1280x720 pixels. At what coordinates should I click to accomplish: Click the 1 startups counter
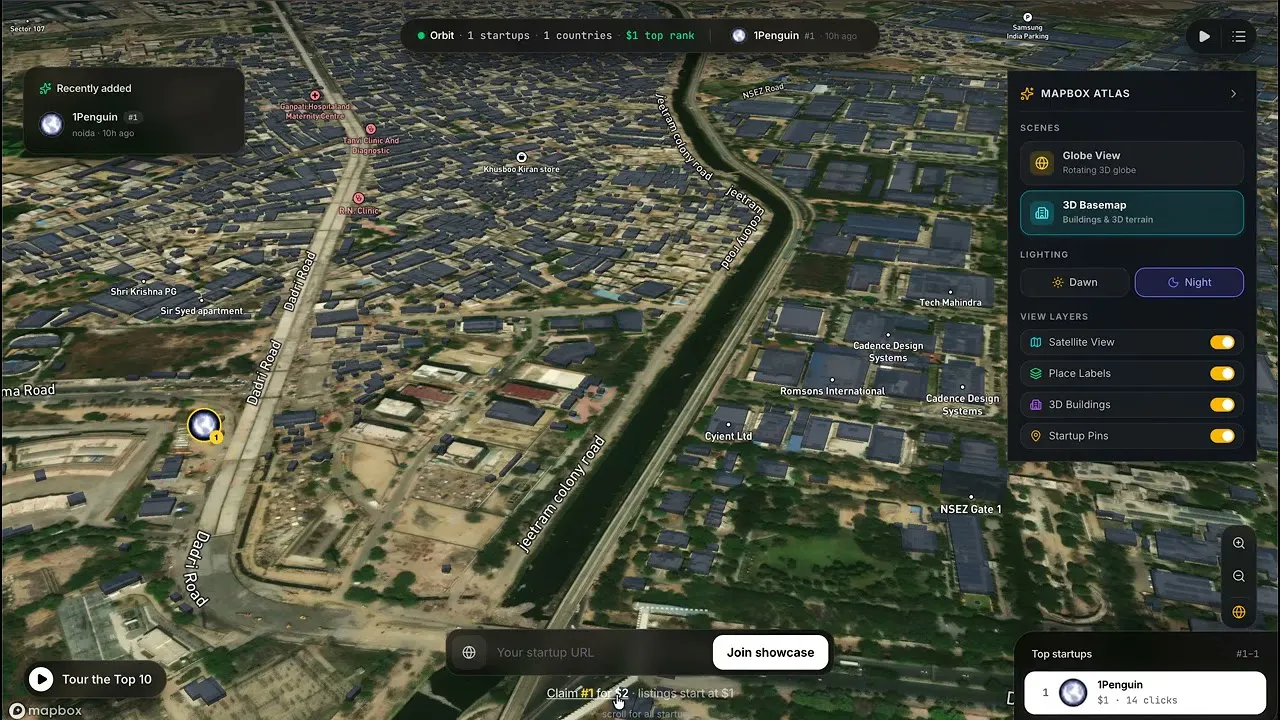(498, 36)
